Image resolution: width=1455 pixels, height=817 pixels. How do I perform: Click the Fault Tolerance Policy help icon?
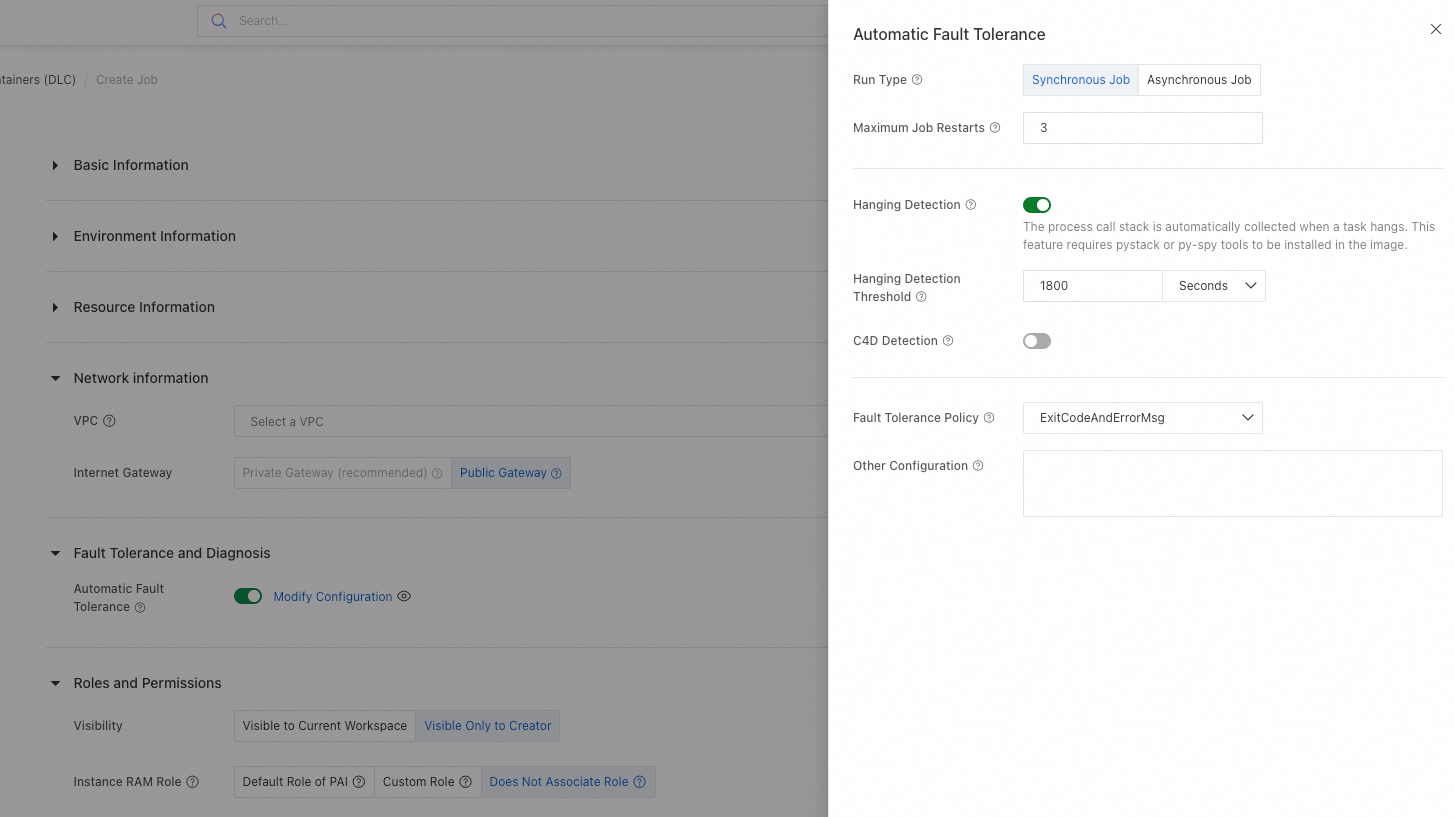click(989, 418)
